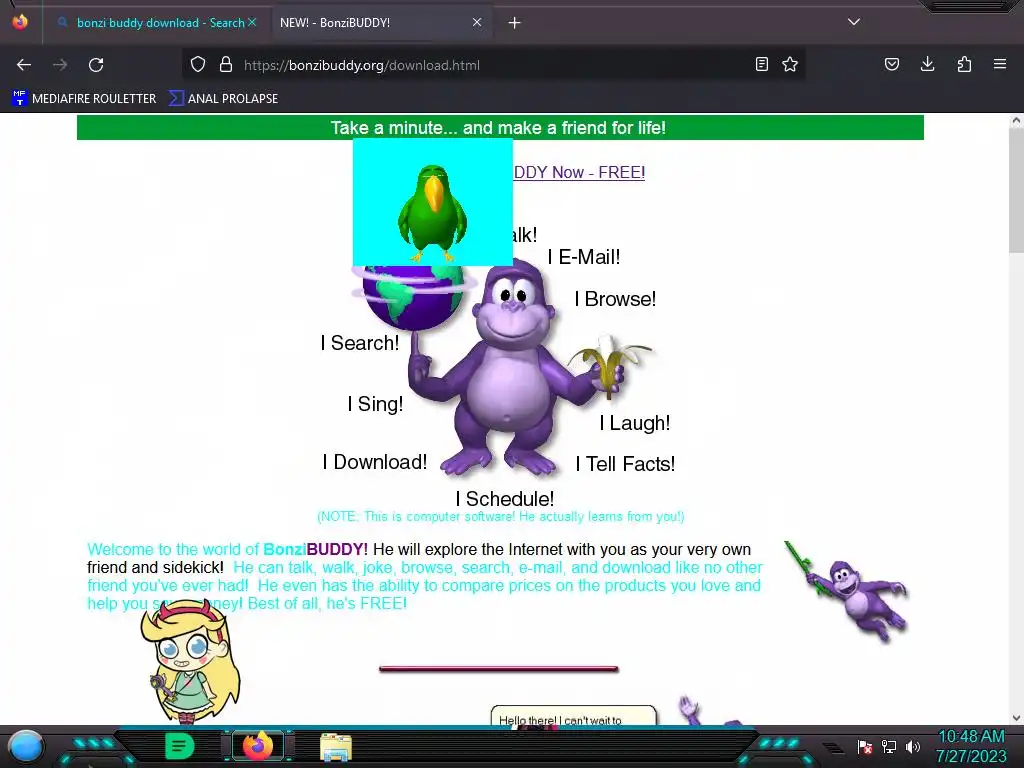Open File Explorer from the taskbar

(x=336, y=747)
